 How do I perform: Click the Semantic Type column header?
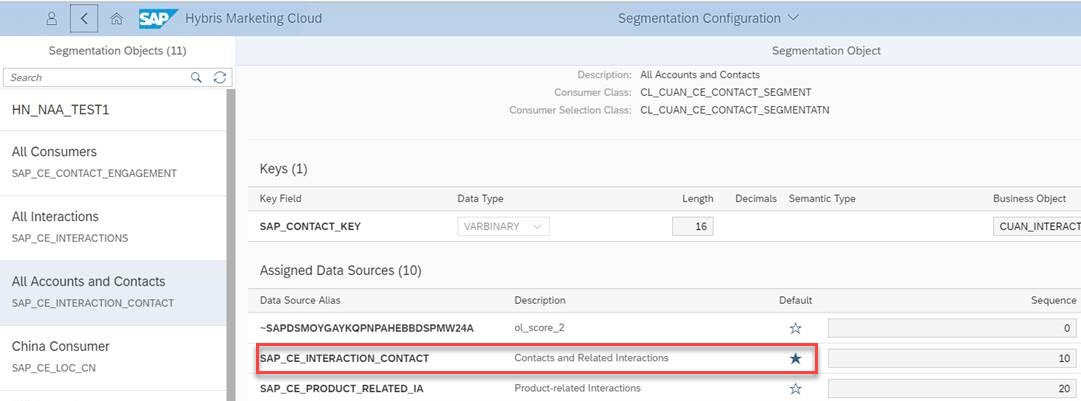(822, 198)
